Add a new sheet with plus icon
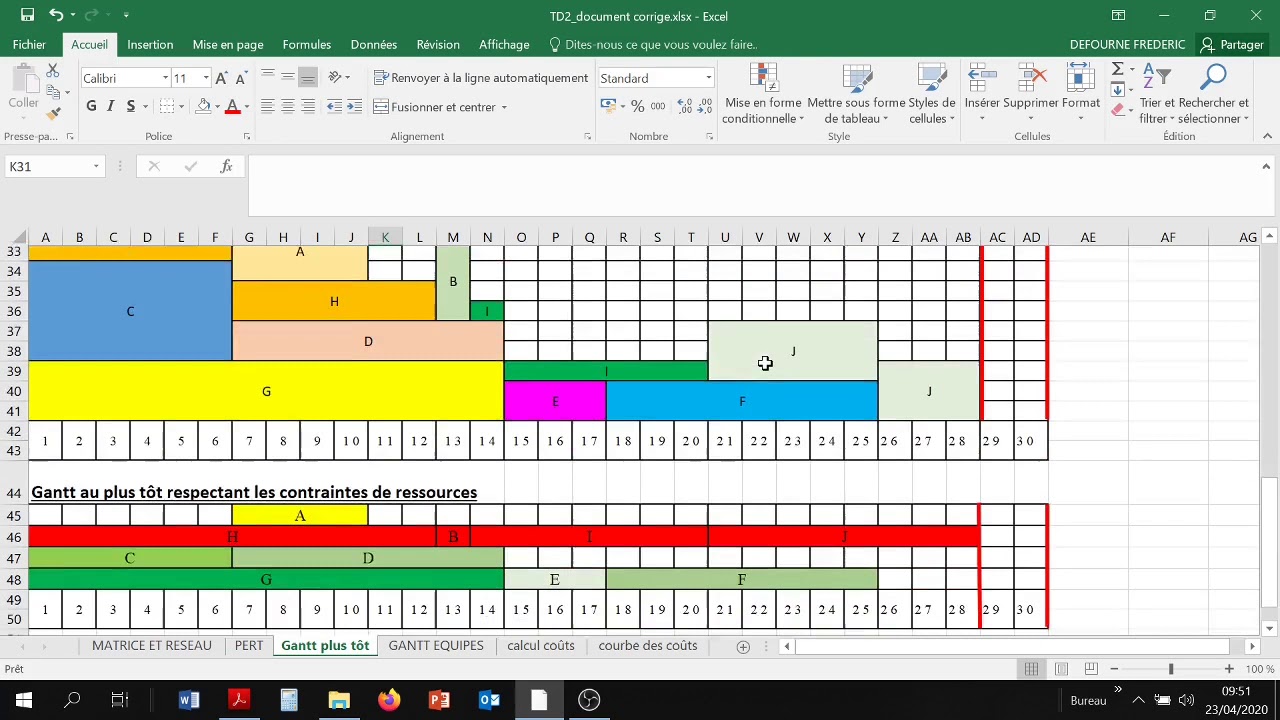This screenshot has height=720, width=1280. coord(743,646)
